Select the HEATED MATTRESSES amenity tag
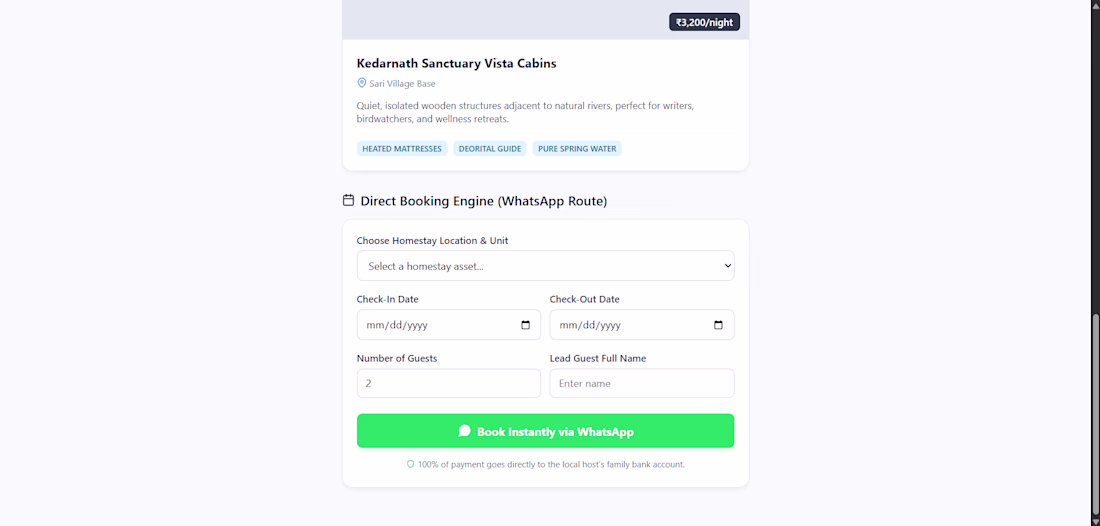Image resolution: width=1100 pixels, height=526 pixels. [x=402, y=149]
